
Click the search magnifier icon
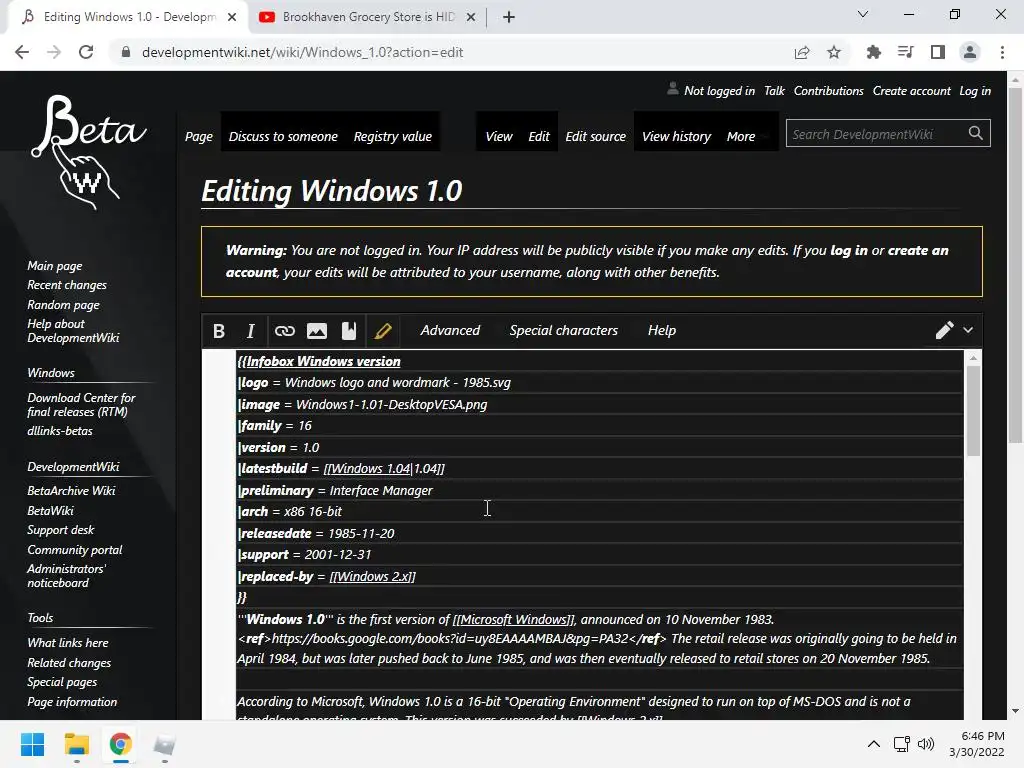pyautogui.click(x=975, y=133)
